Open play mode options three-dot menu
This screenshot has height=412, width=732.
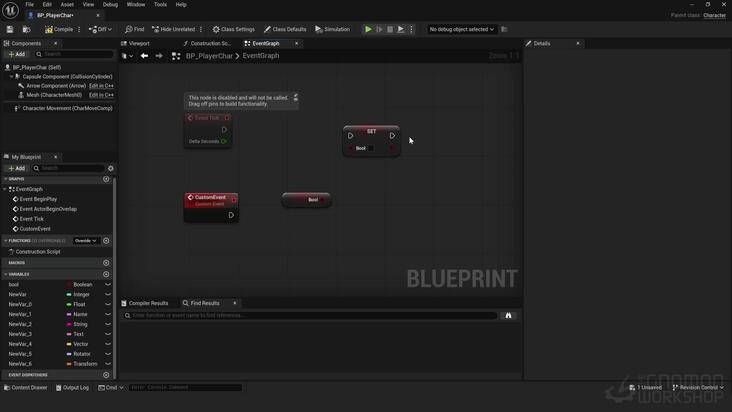(x=411, y=29)
